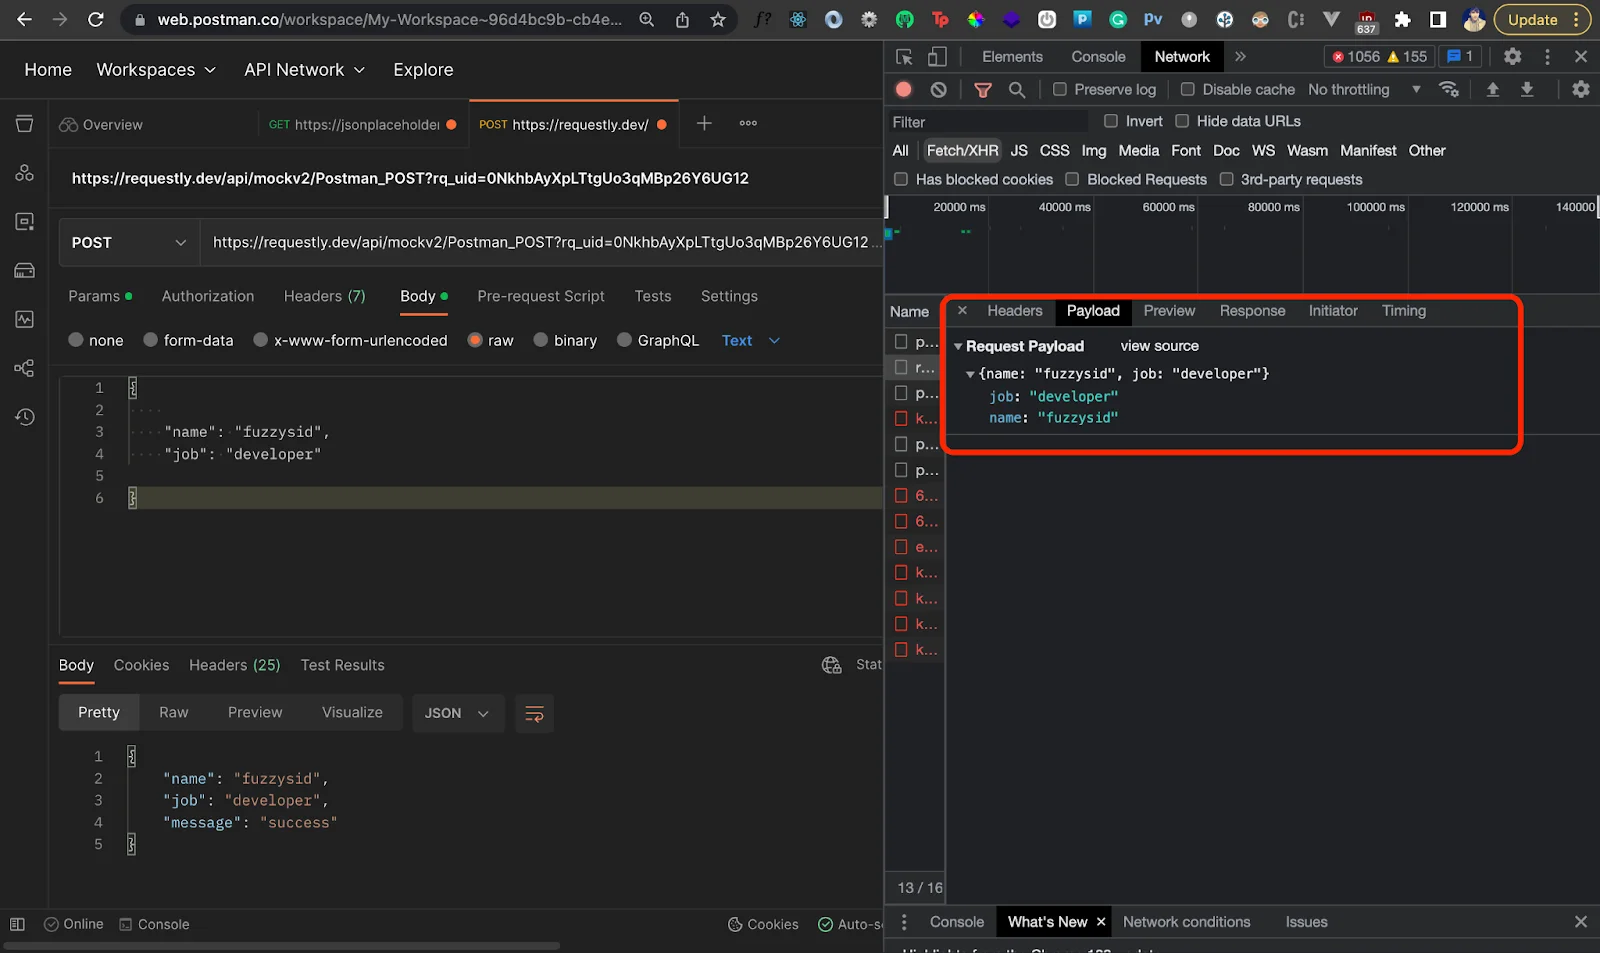Screen dimensions: 1600x953
Task: Show more DevTools tabs chevron
Action: coord(1240,57)
